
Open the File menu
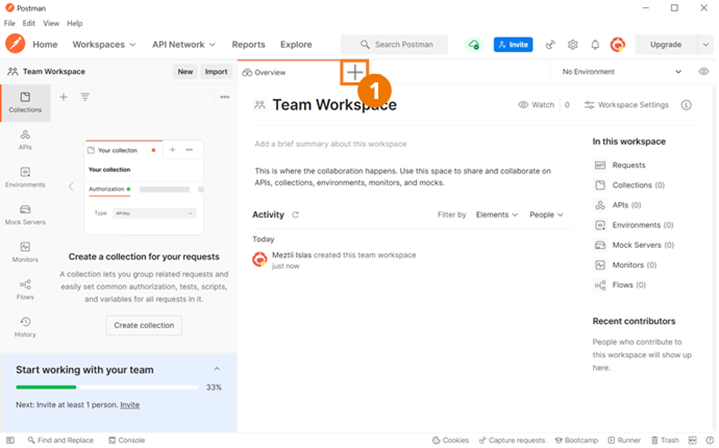tap(10, 23)
